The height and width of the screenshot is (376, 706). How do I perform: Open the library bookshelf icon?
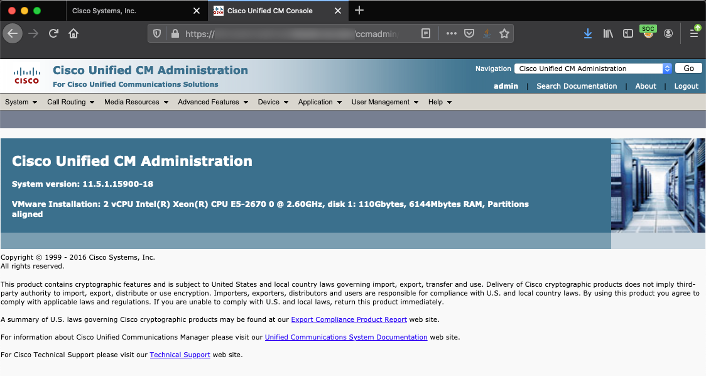[608, 34]
